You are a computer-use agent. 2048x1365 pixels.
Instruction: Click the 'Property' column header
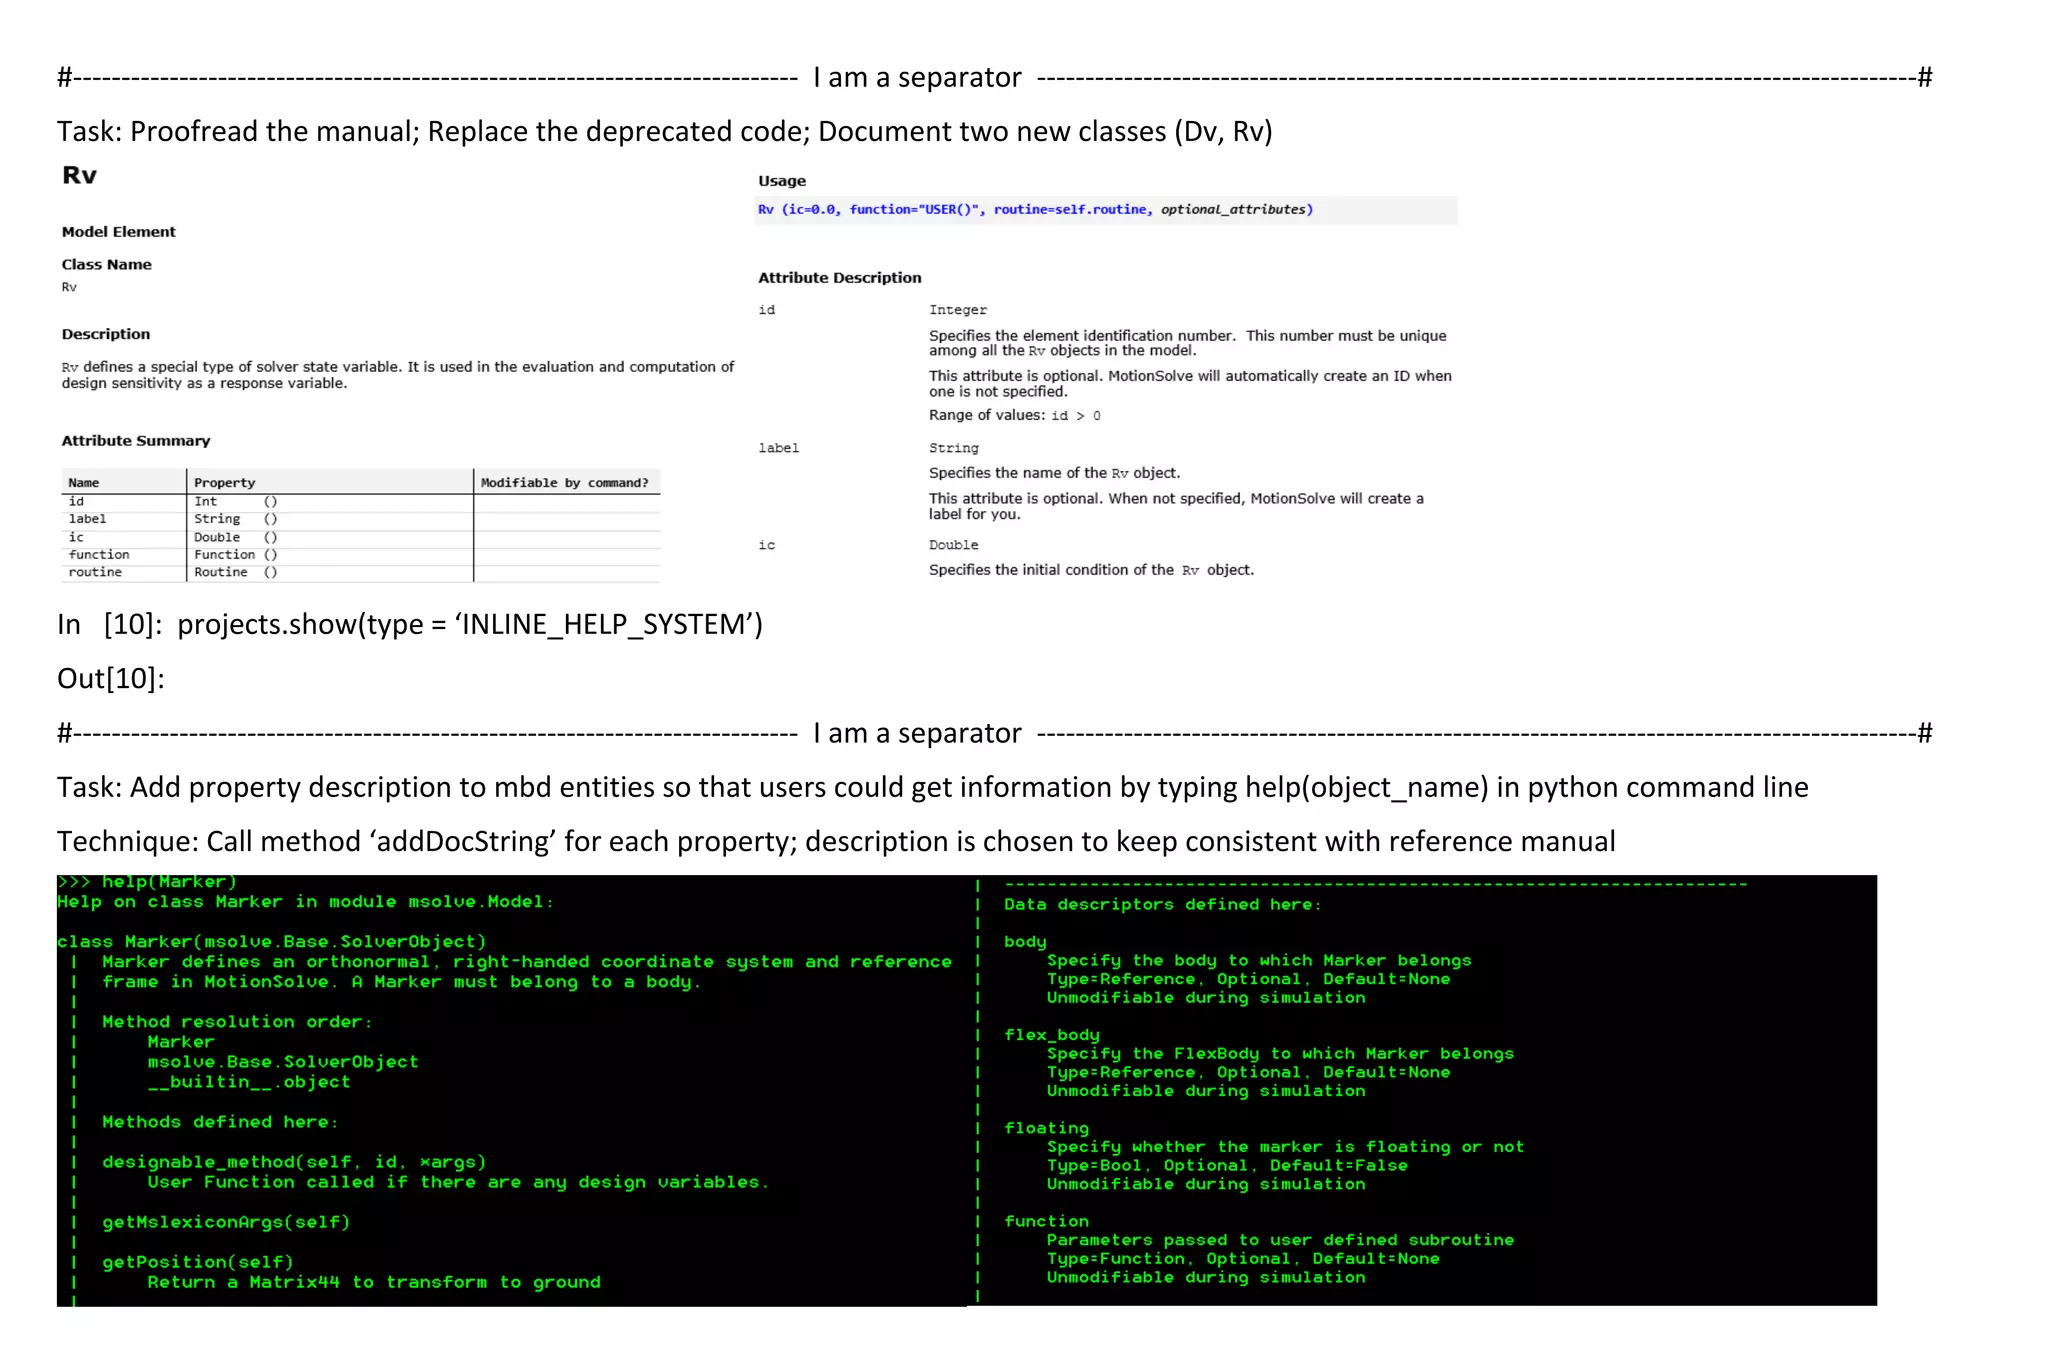point(224,483)
